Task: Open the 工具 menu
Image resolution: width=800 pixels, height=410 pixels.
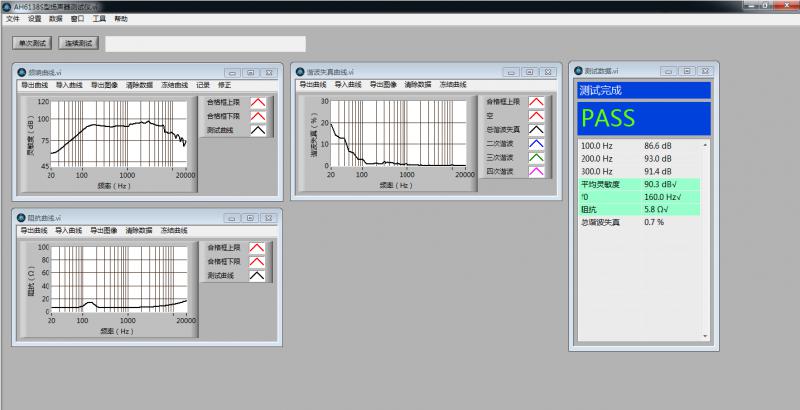Action: click(99, 19)
